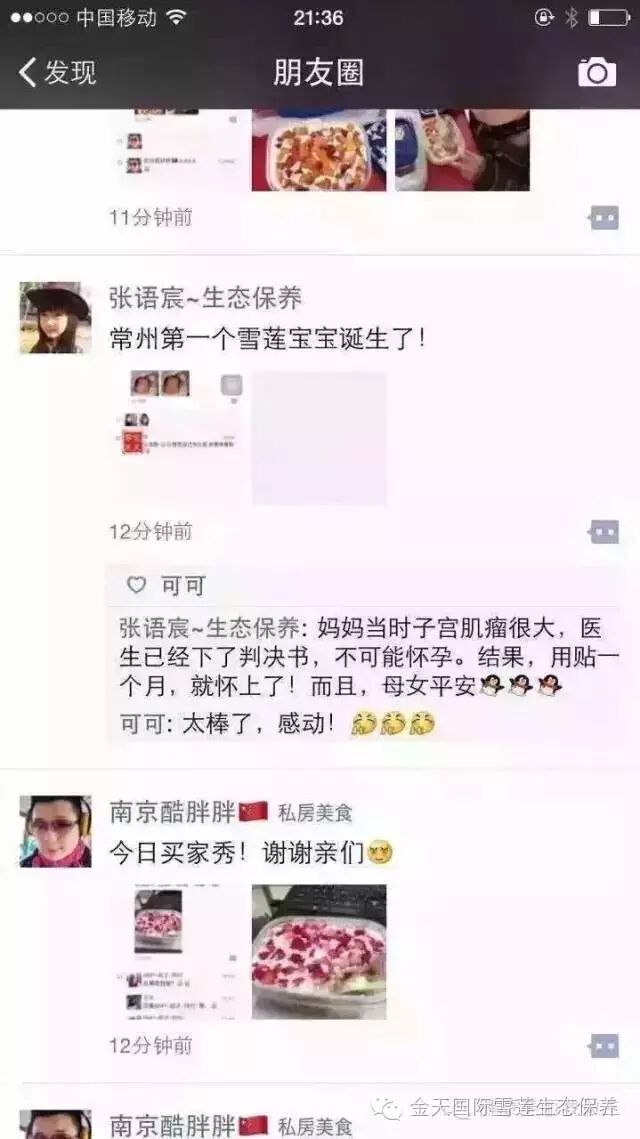The image size is (640, 1139).
Task: Open comment bubble on 张语宸's 雪莲宝宝 post
Action: pyautogui.click(x=604, y=532)
